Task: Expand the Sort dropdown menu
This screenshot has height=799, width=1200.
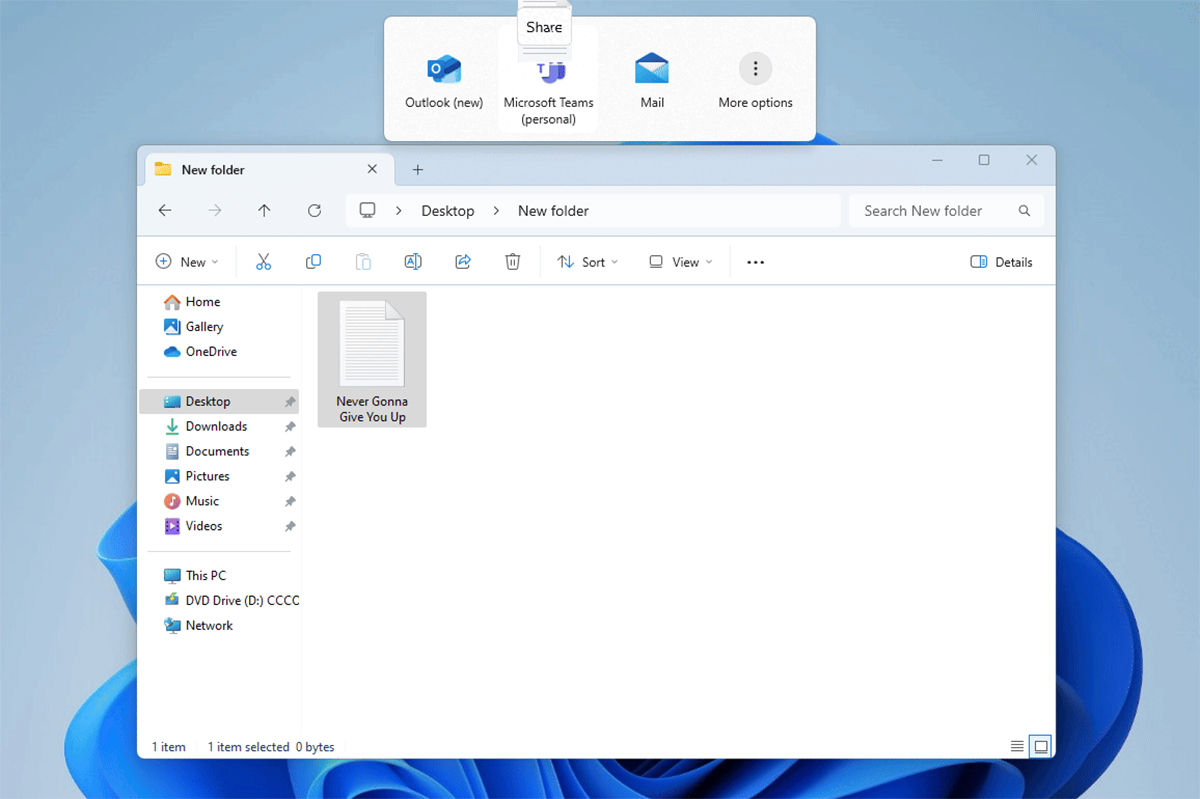Action: 588,262
